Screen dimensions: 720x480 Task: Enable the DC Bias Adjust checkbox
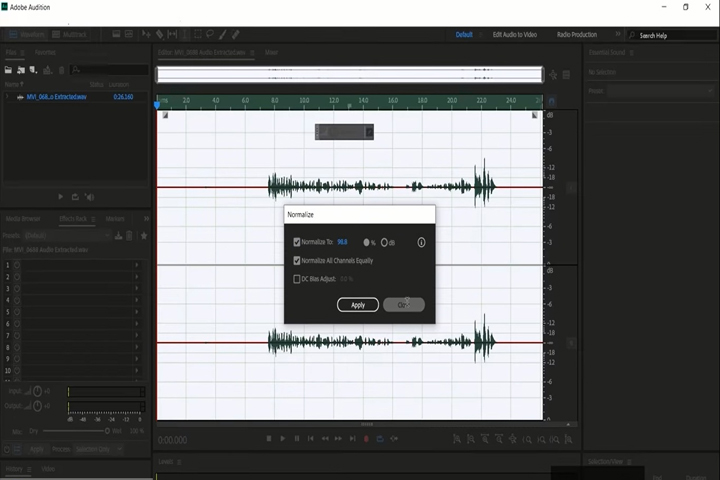(x=297, y=279)
